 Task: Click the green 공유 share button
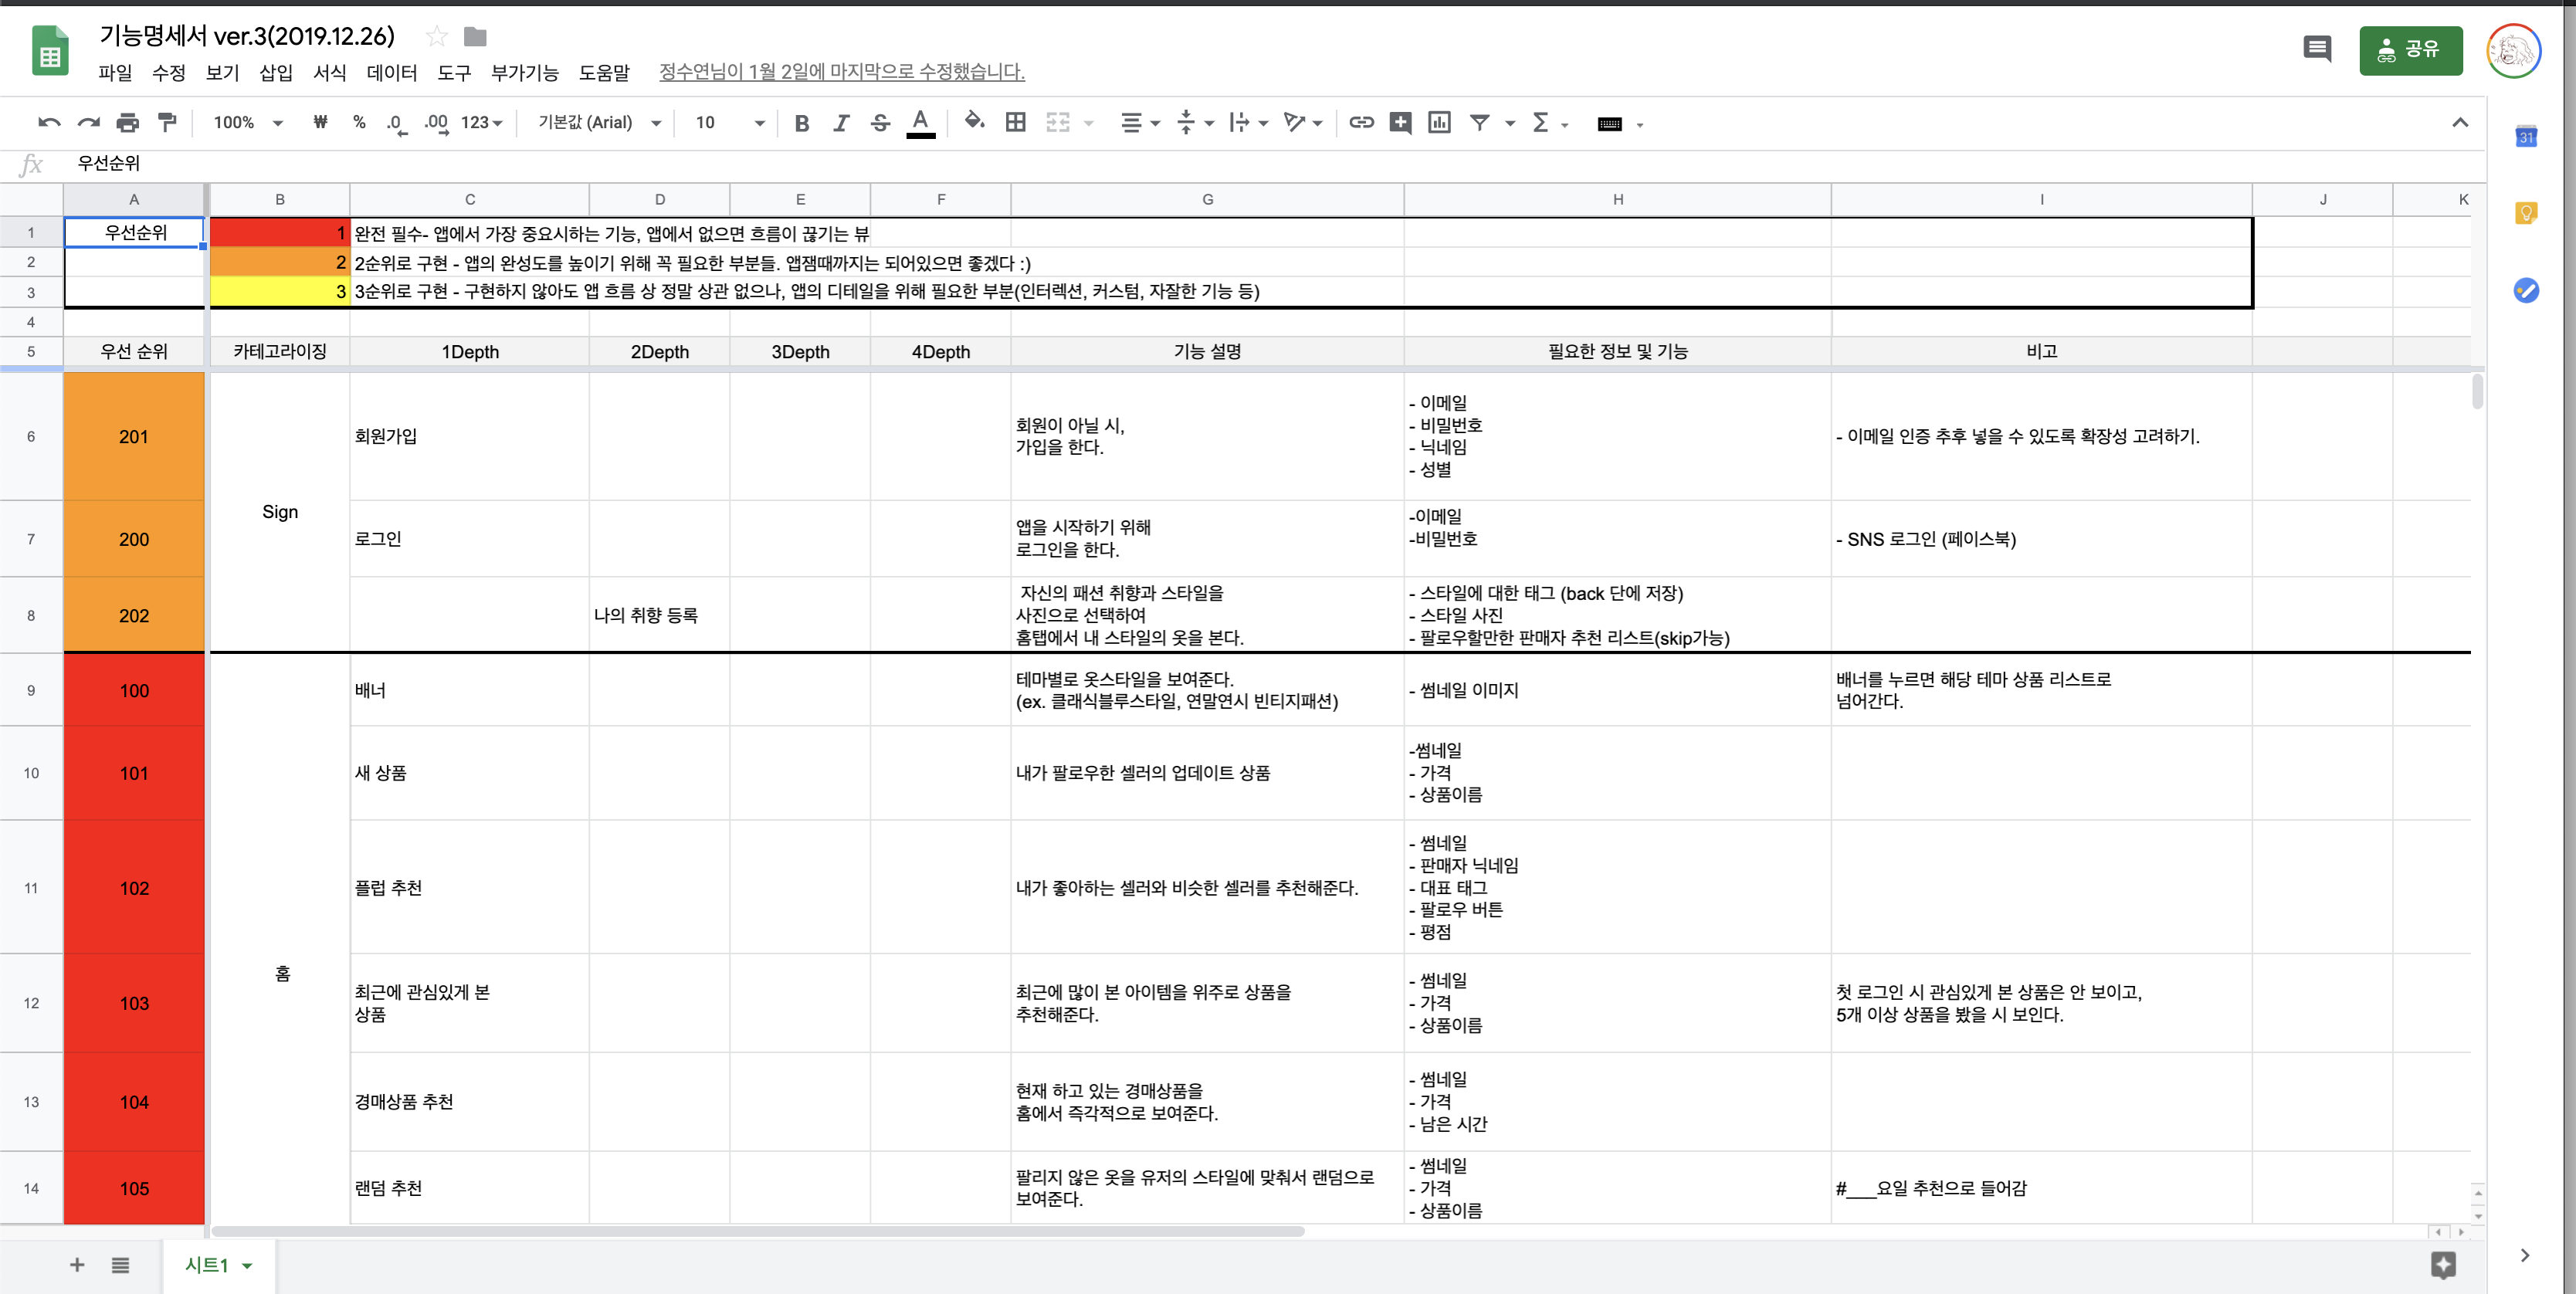click(2410, 49)
